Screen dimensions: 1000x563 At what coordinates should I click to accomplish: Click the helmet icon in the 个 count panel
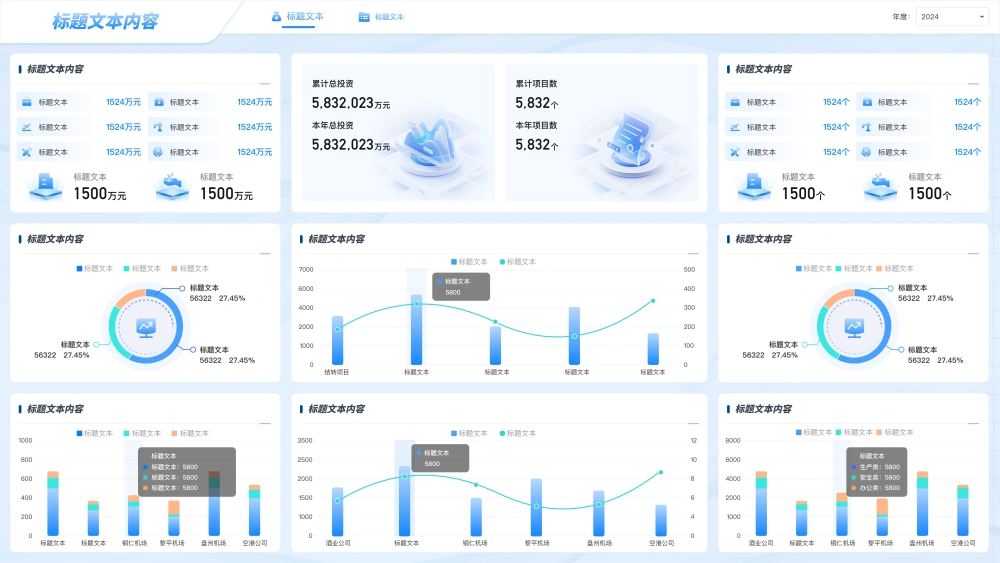[x=867, y=152]
